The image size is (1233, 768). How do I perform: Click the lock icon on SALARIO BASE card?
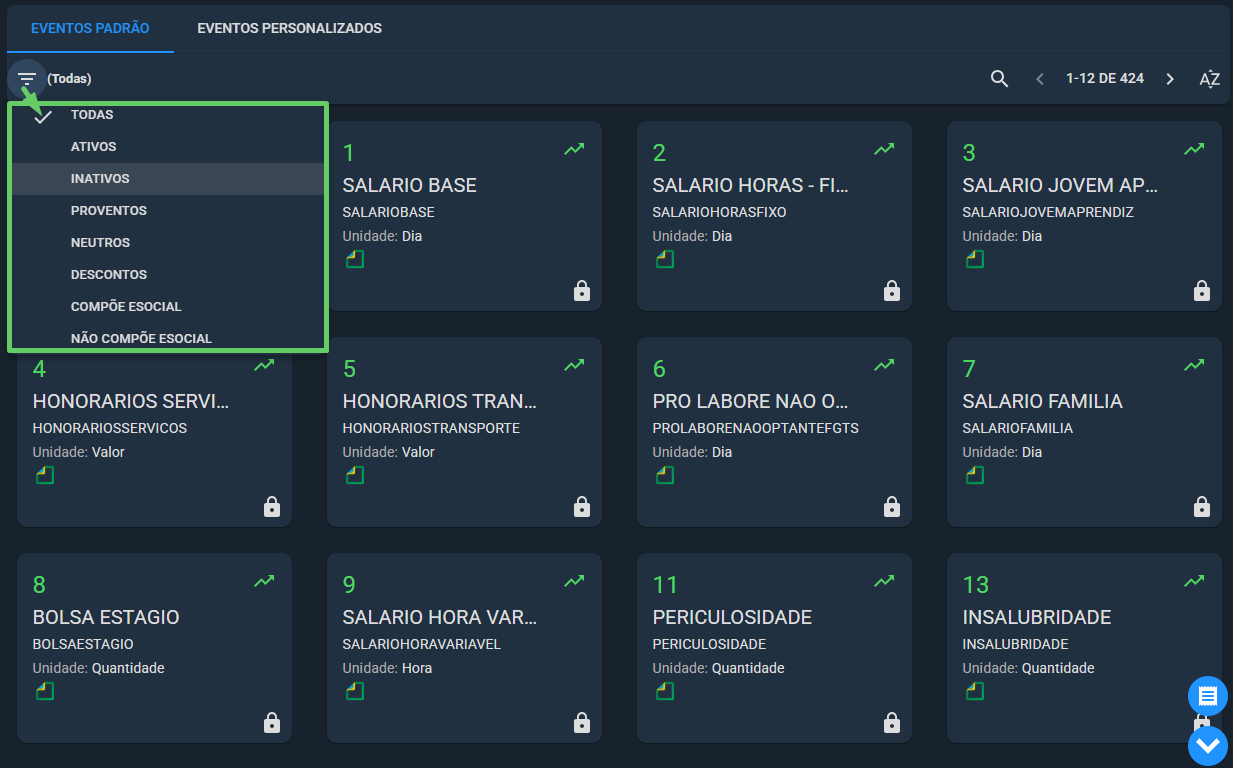click(x=582, y=291)
